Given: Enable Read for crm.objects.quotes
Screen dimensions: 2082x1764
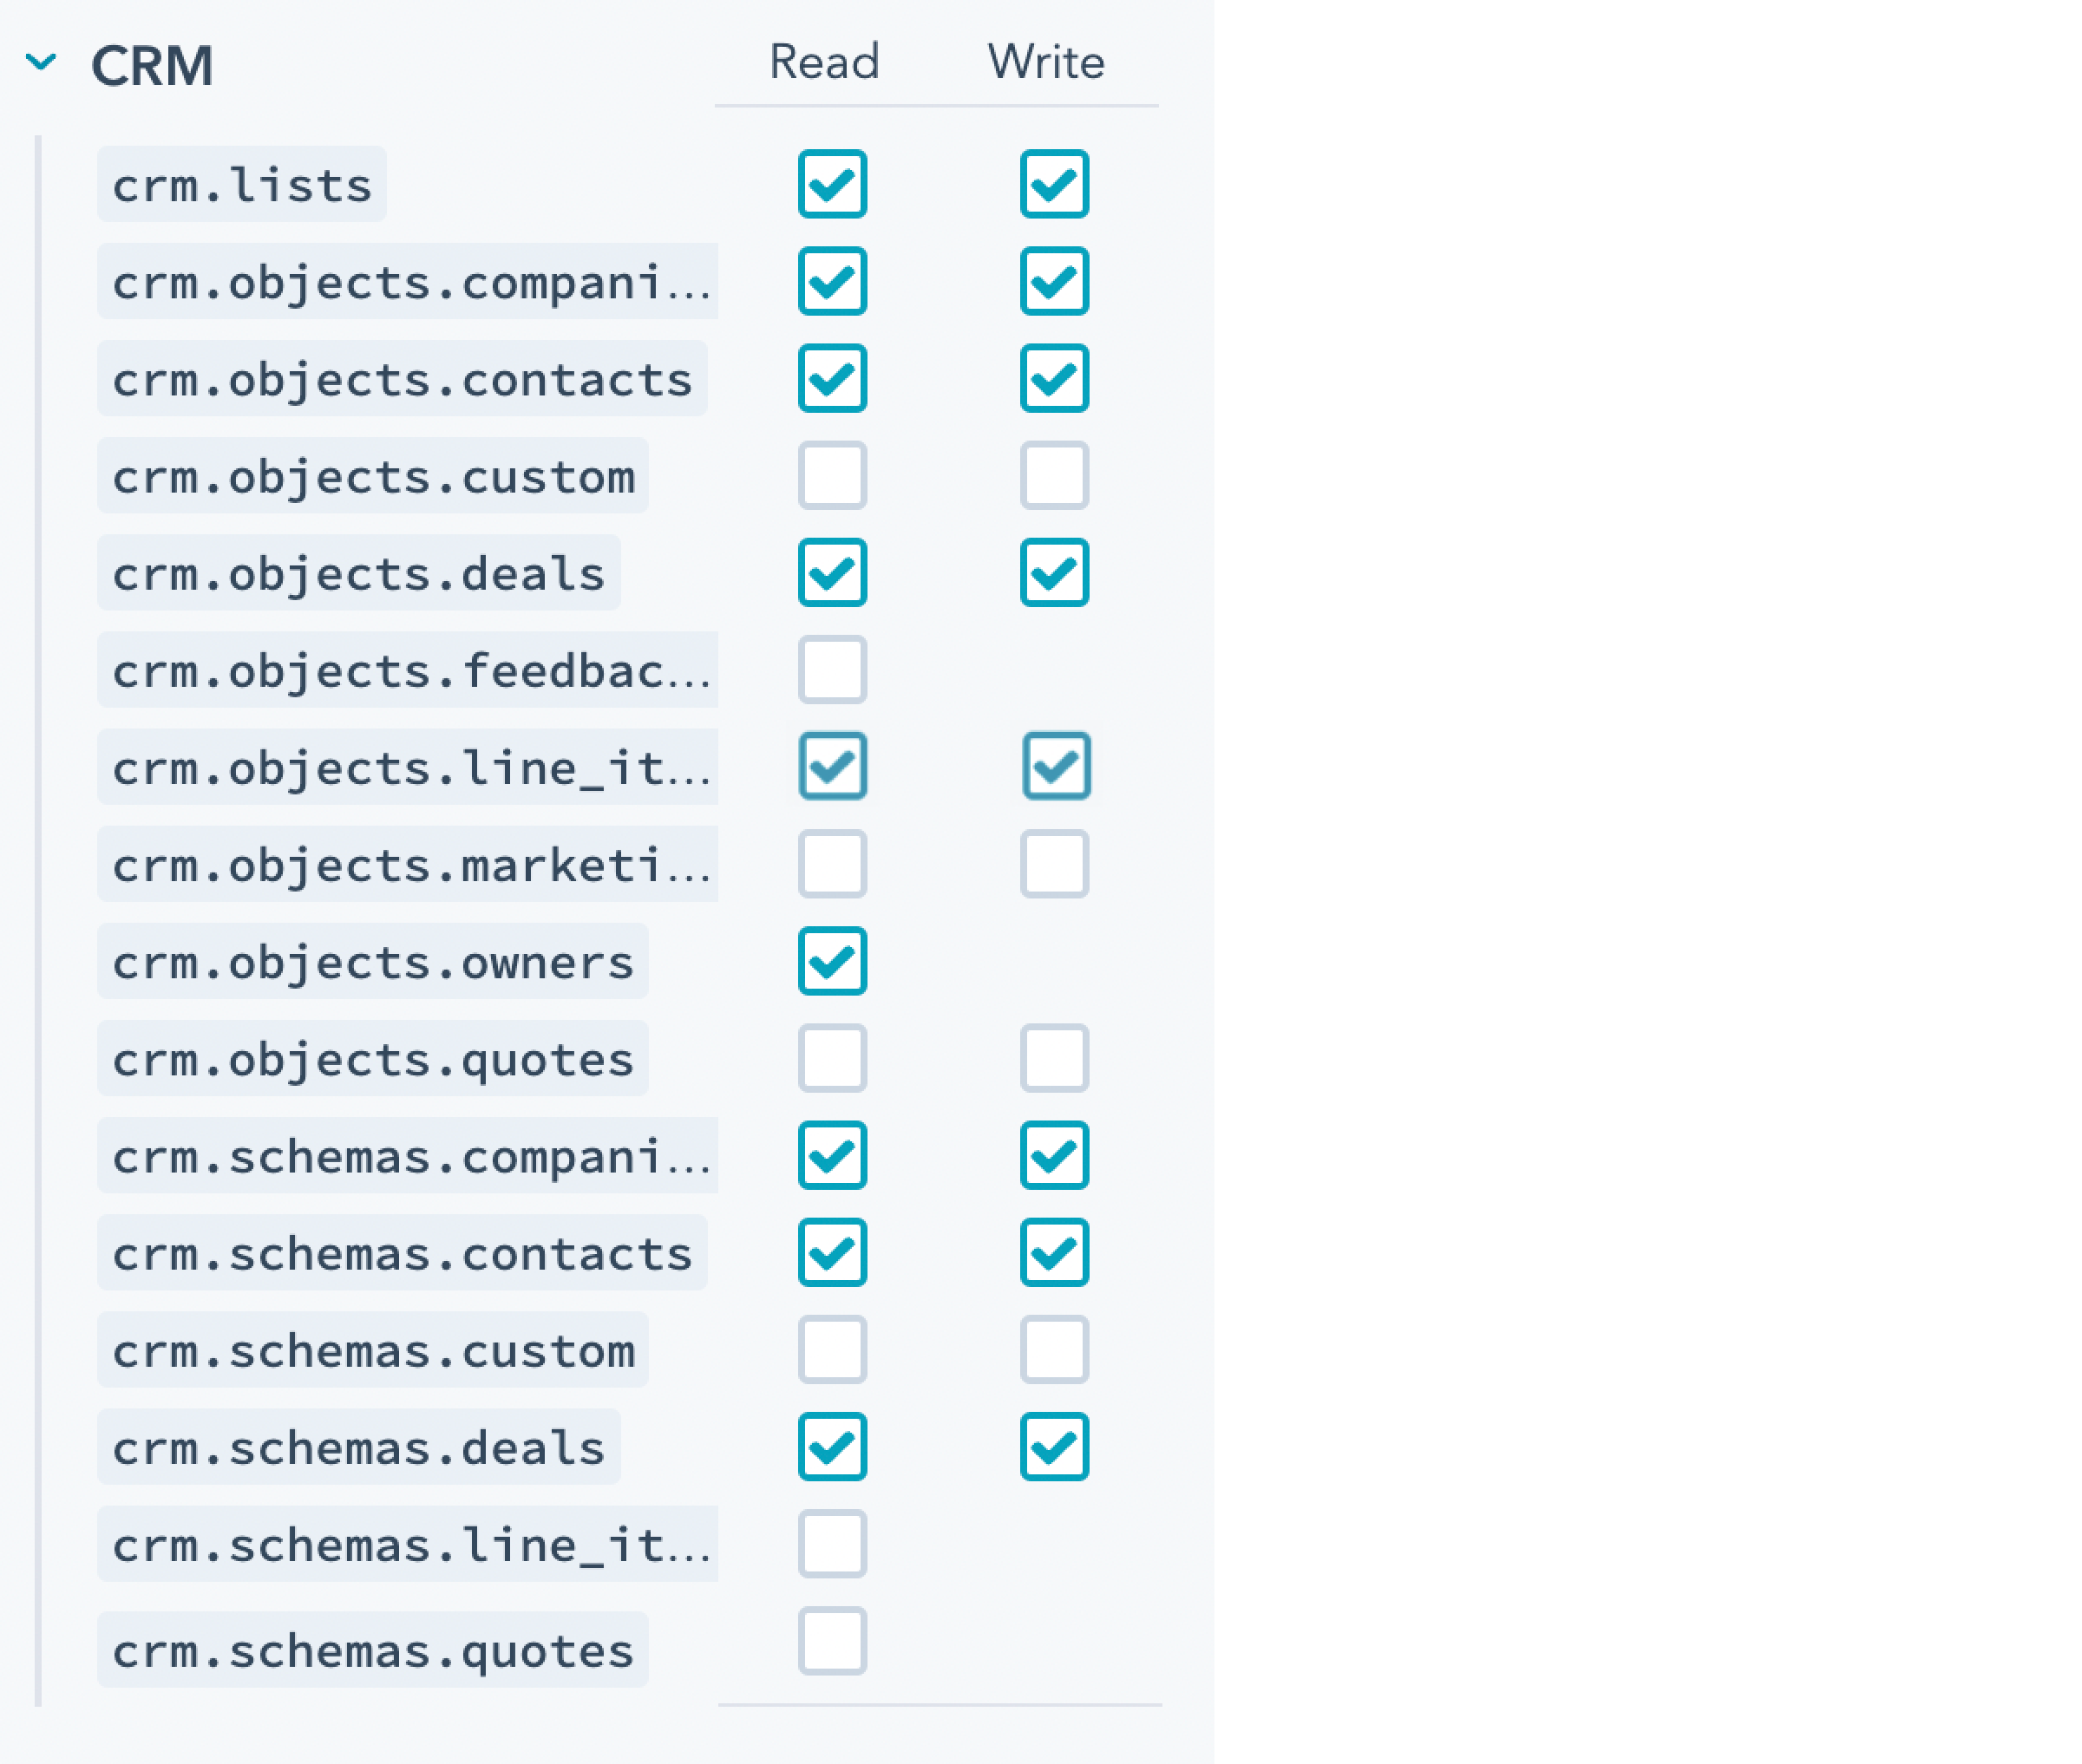Looking at the screenshot, I should tap(832, 1058).
